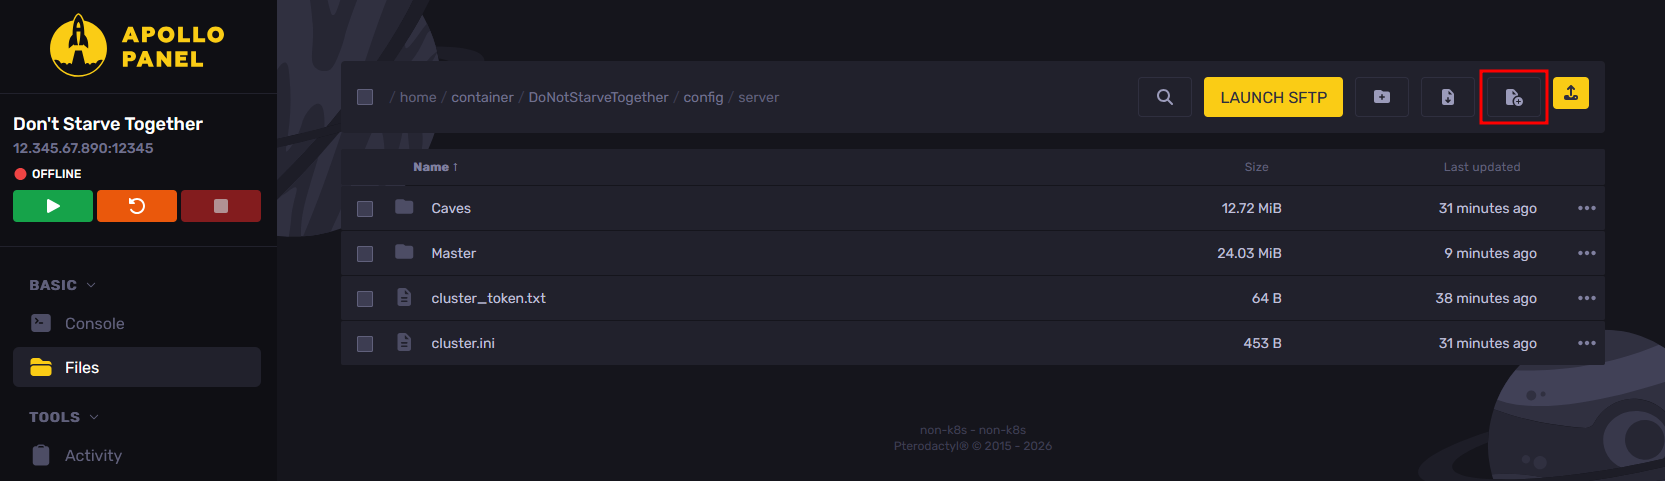Click the yellow upload icon button
Screen dimensions: 1665x481
tap(1571, 93)
